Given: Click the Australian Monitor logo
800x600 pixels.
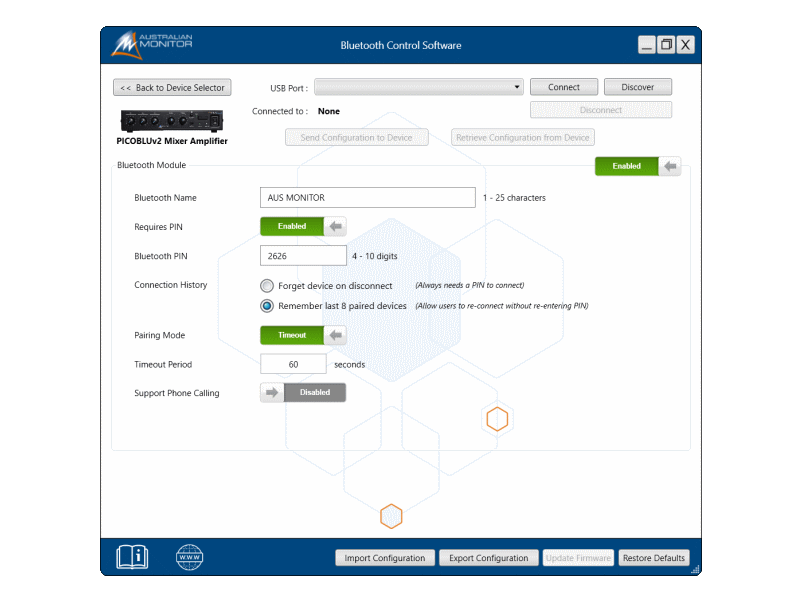Looking at the screenshot, I should pos(151,45).
